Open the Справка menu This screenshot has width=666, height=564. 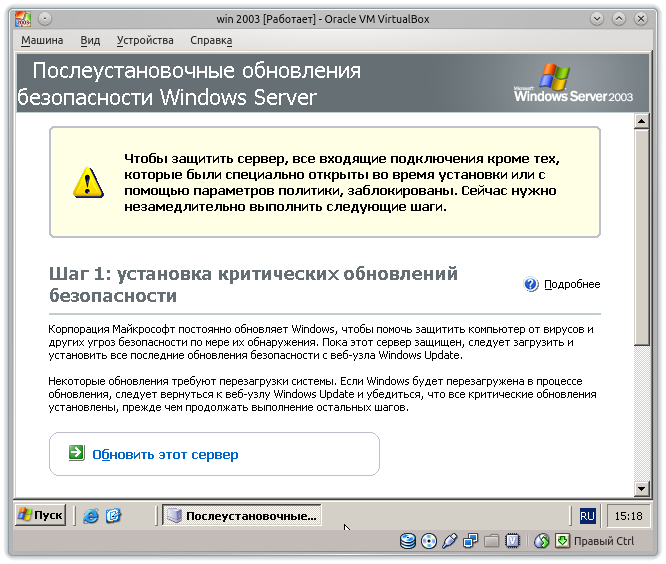pos(211,40)
